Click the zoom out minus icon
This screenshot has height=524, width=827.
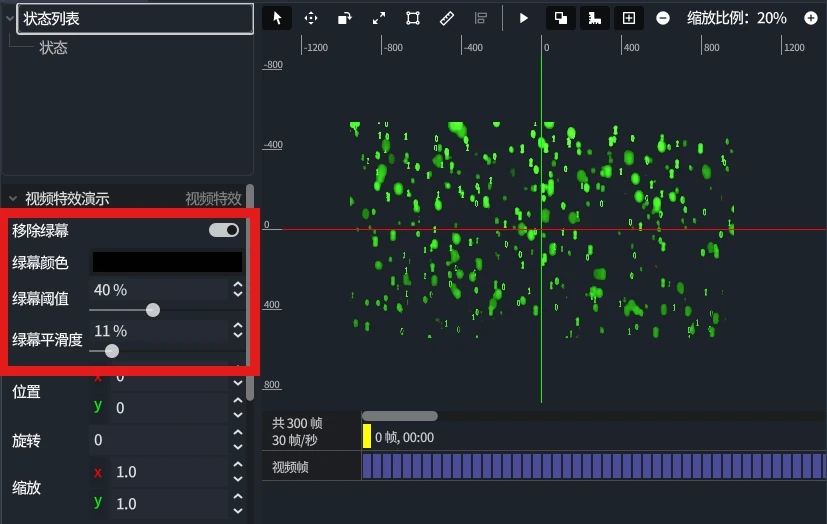pos(663,18)
